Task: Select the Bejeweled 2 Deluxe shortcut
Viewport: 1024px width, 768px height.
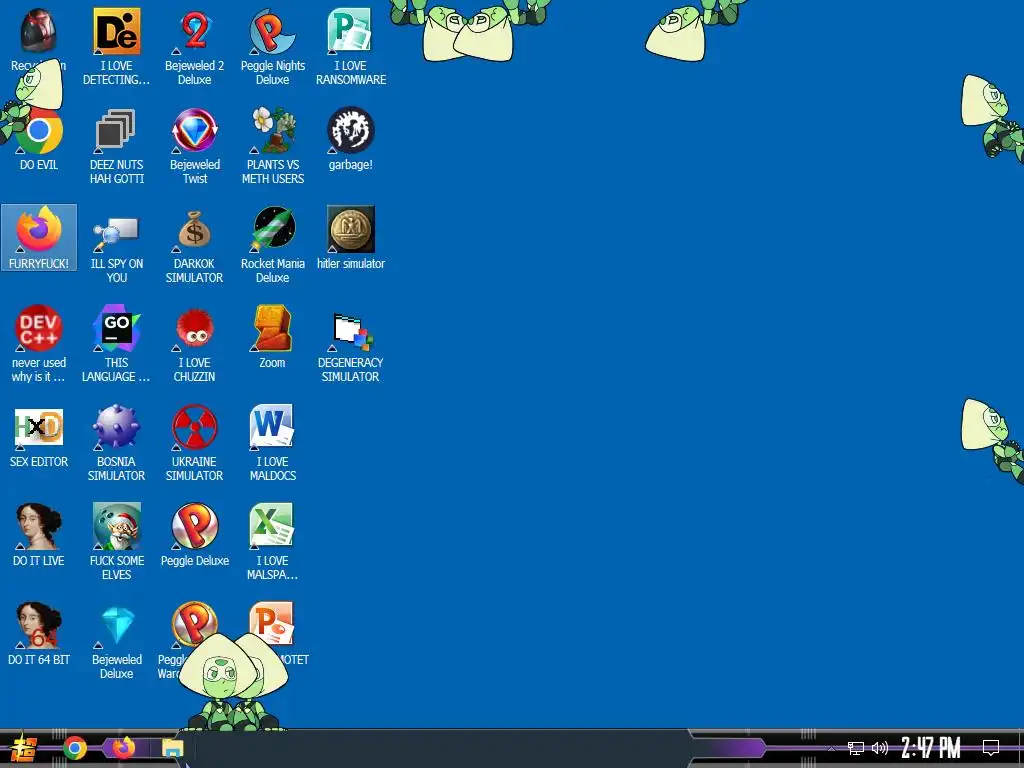Action: (195, 31)
